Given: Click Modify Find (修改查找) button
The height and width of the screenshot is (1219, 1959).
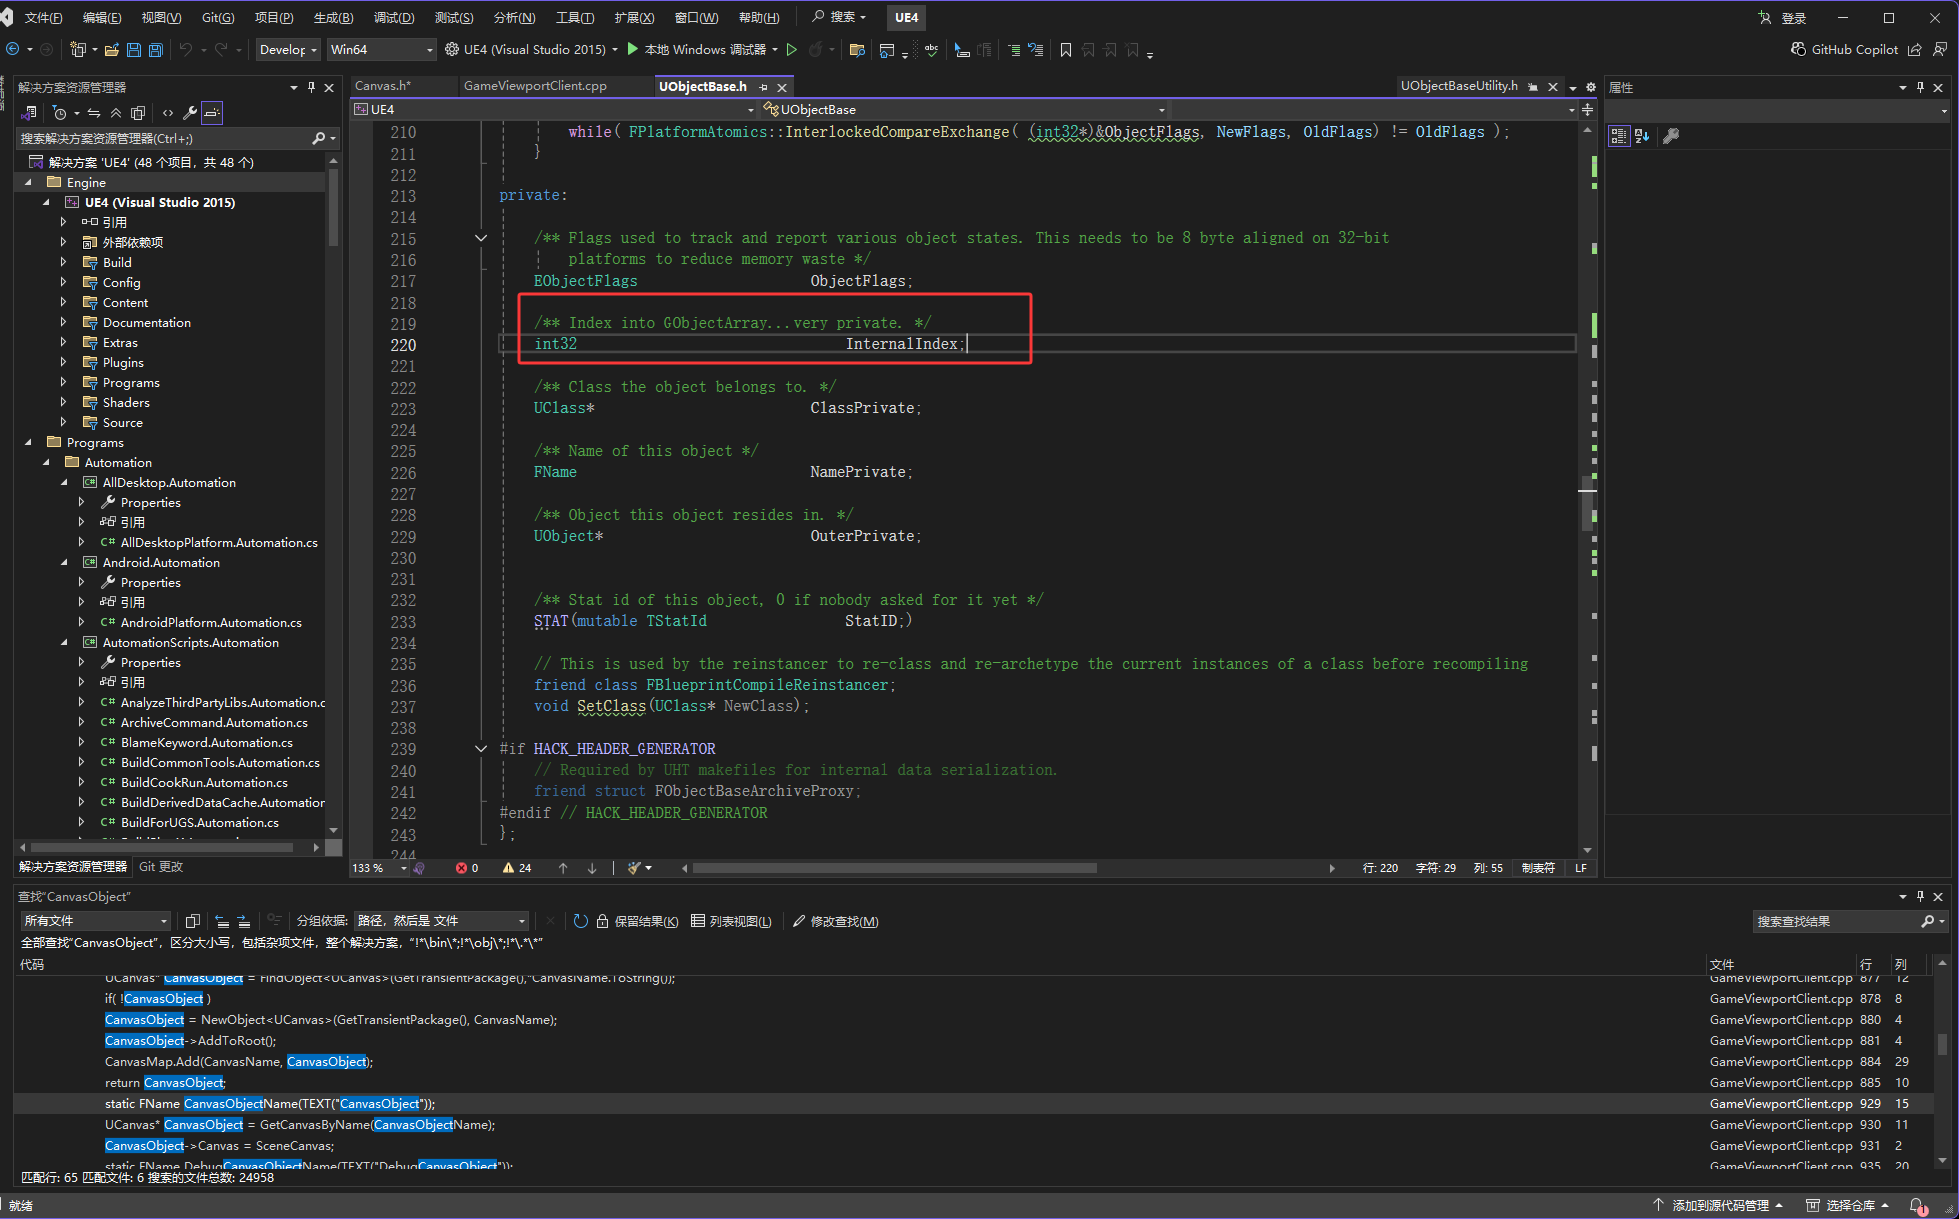Looking at the screenshot, I should (x=835, y=921).
